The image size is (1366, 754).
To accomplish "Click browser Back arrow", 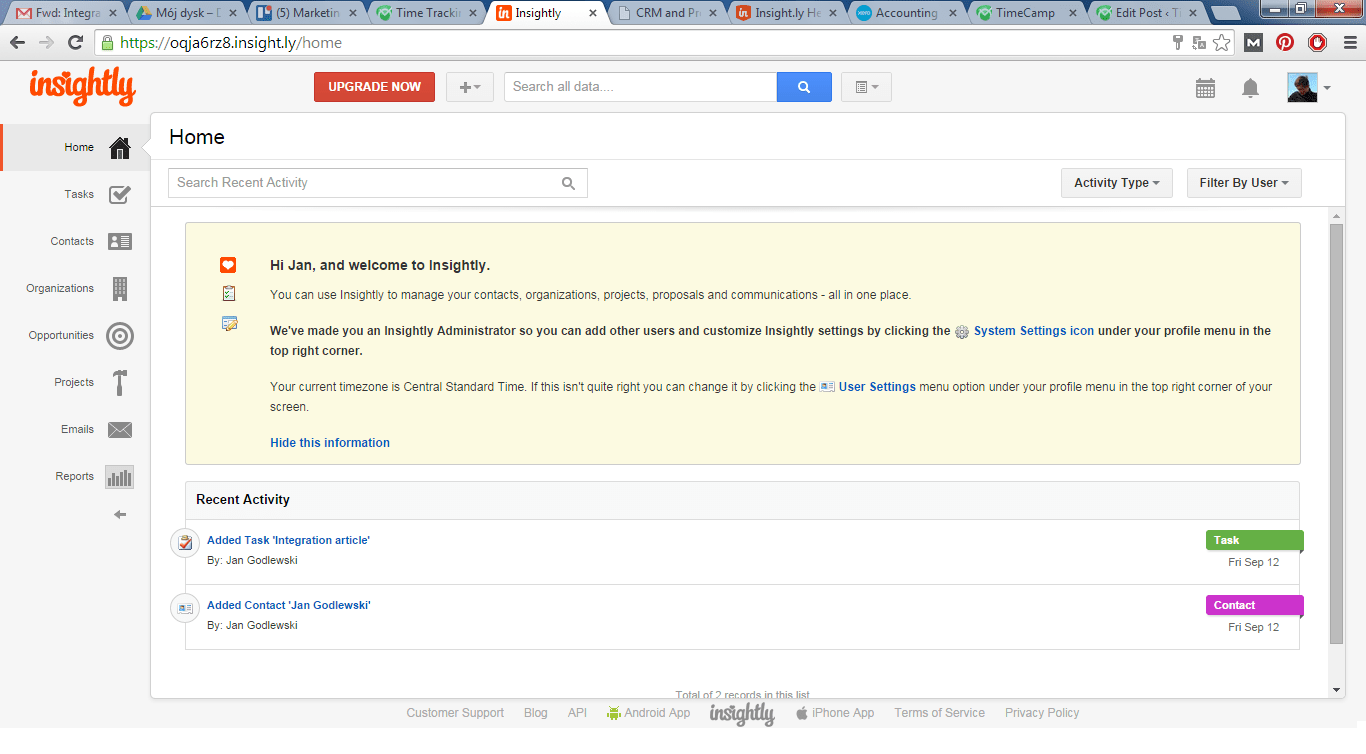I will (18, 43).
